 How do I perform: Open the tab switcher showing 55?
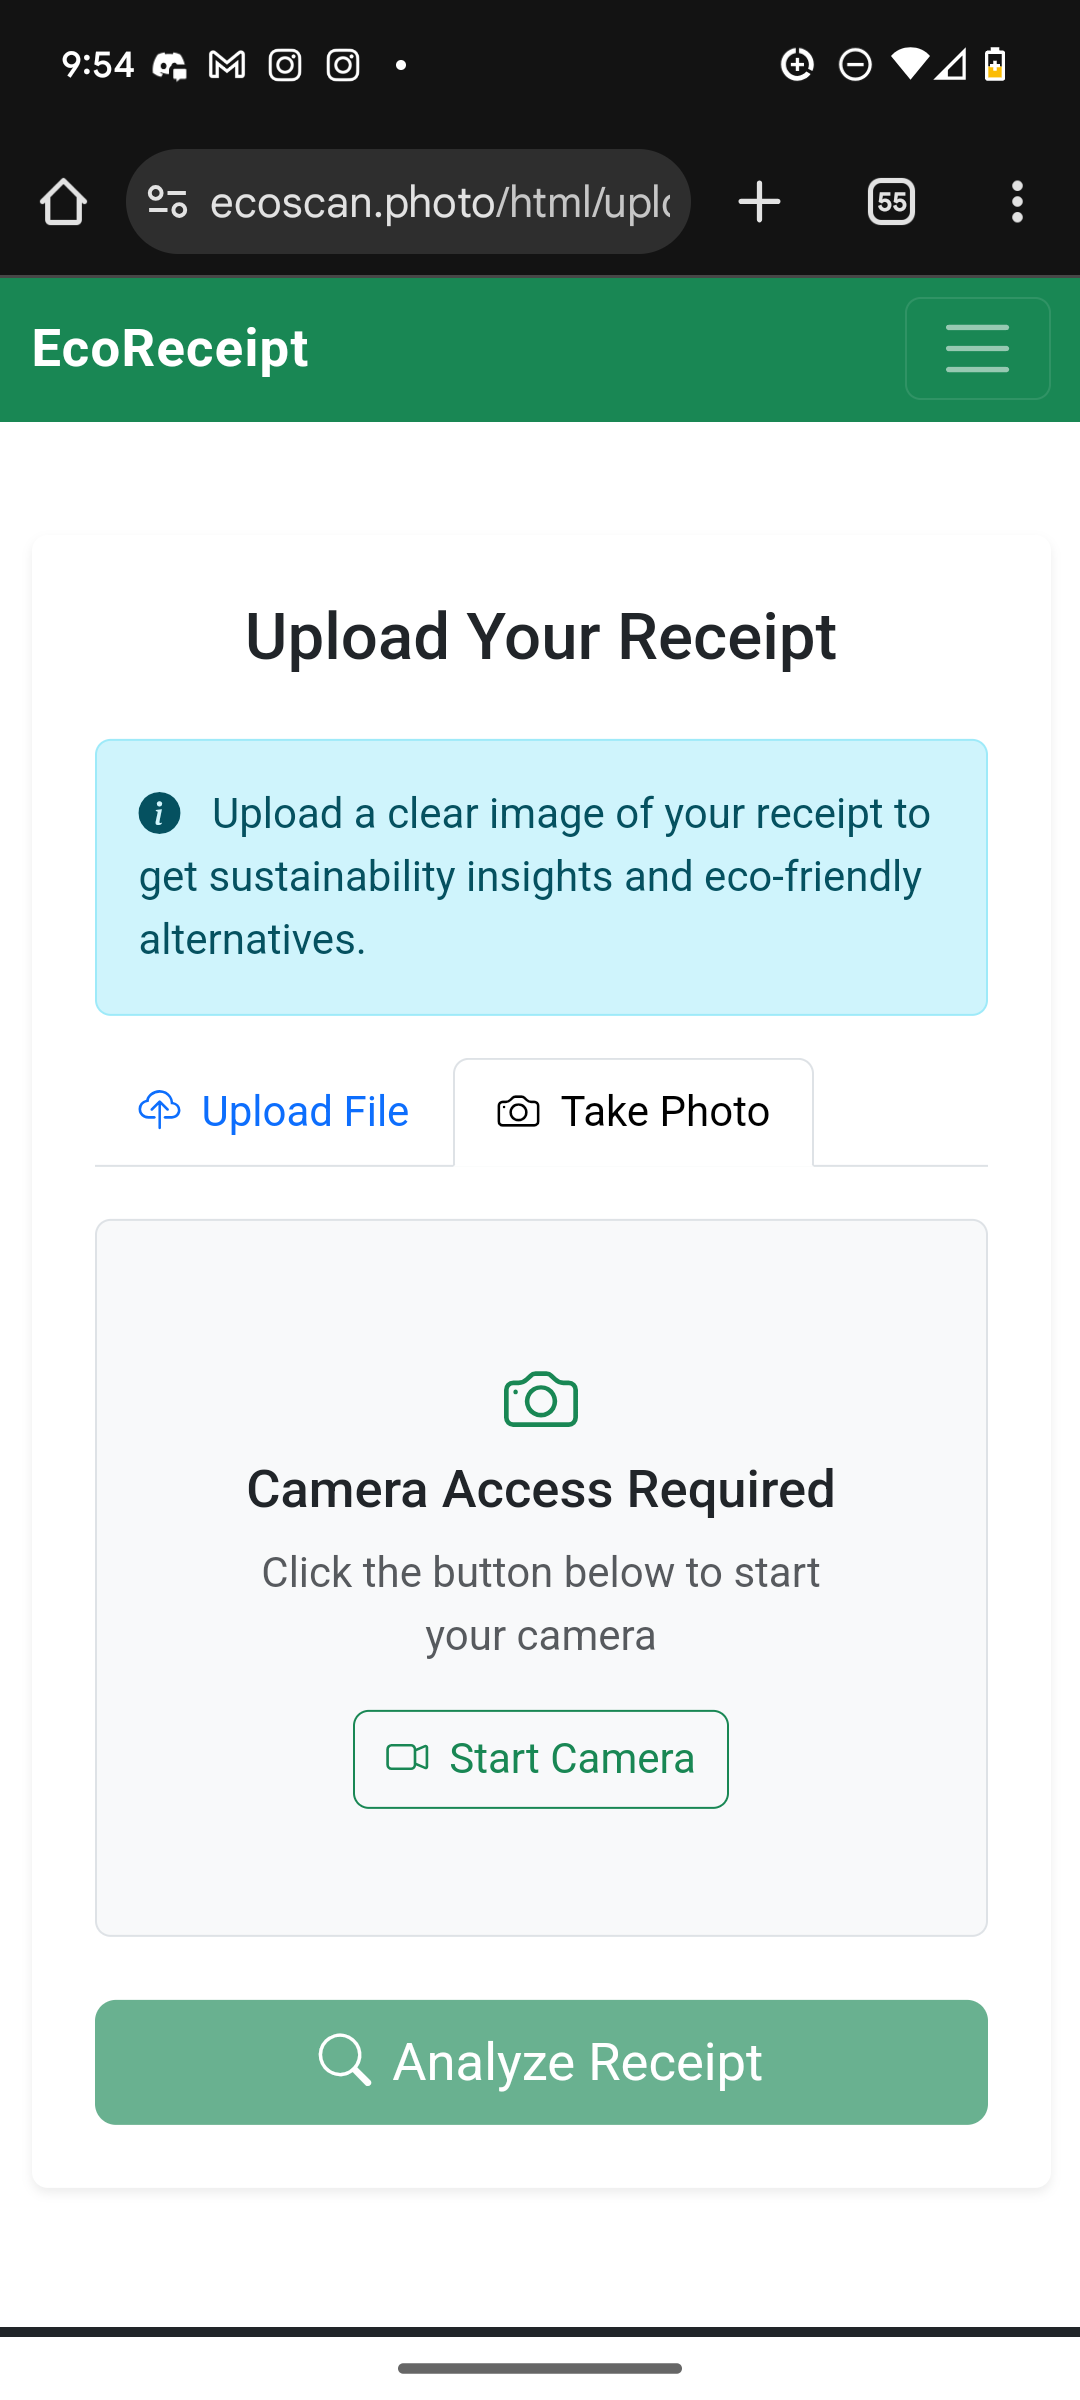click(x=891, y=202)
